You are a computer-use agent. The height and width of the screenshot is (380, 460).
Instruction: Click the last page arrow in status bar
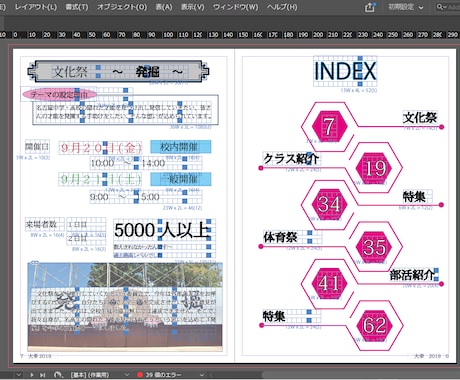(43, 375)
